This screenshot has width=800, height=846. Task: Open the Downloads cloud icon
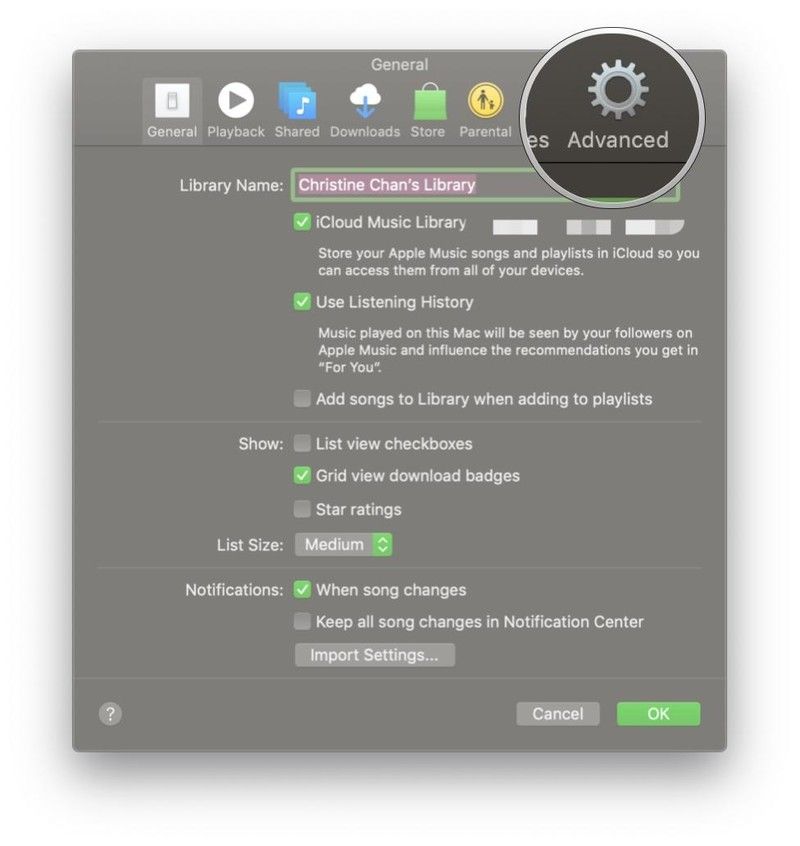coord(365,101)
